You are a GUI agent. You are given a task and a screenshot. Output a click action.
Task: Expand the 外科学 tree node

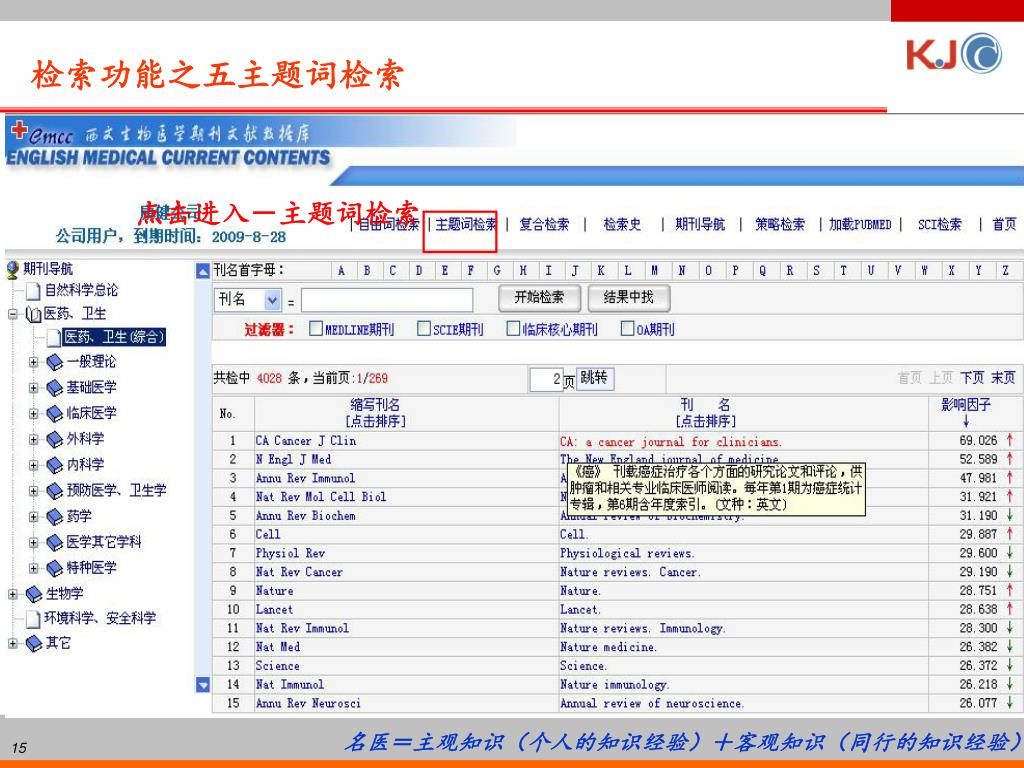(x=34, y=439)
